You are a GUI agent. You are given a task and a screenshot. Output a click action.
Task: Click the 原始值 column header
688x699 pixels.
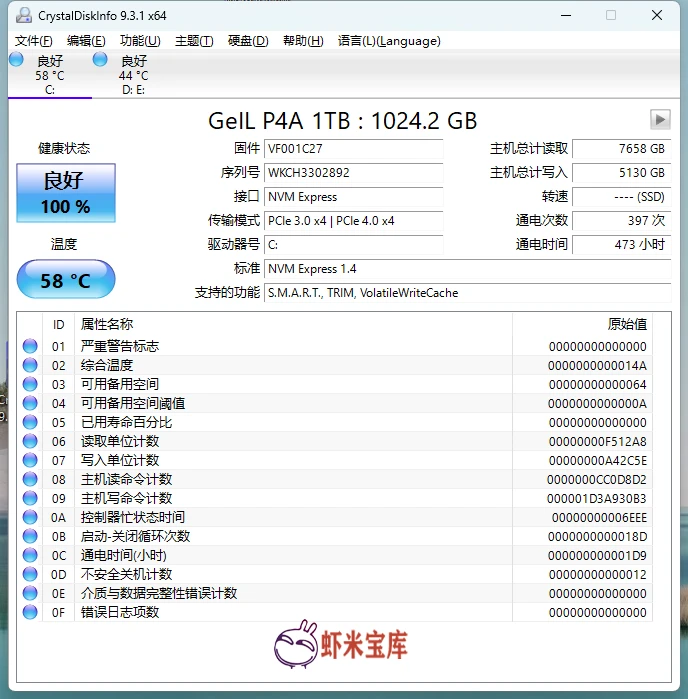[x=582, y=324]
